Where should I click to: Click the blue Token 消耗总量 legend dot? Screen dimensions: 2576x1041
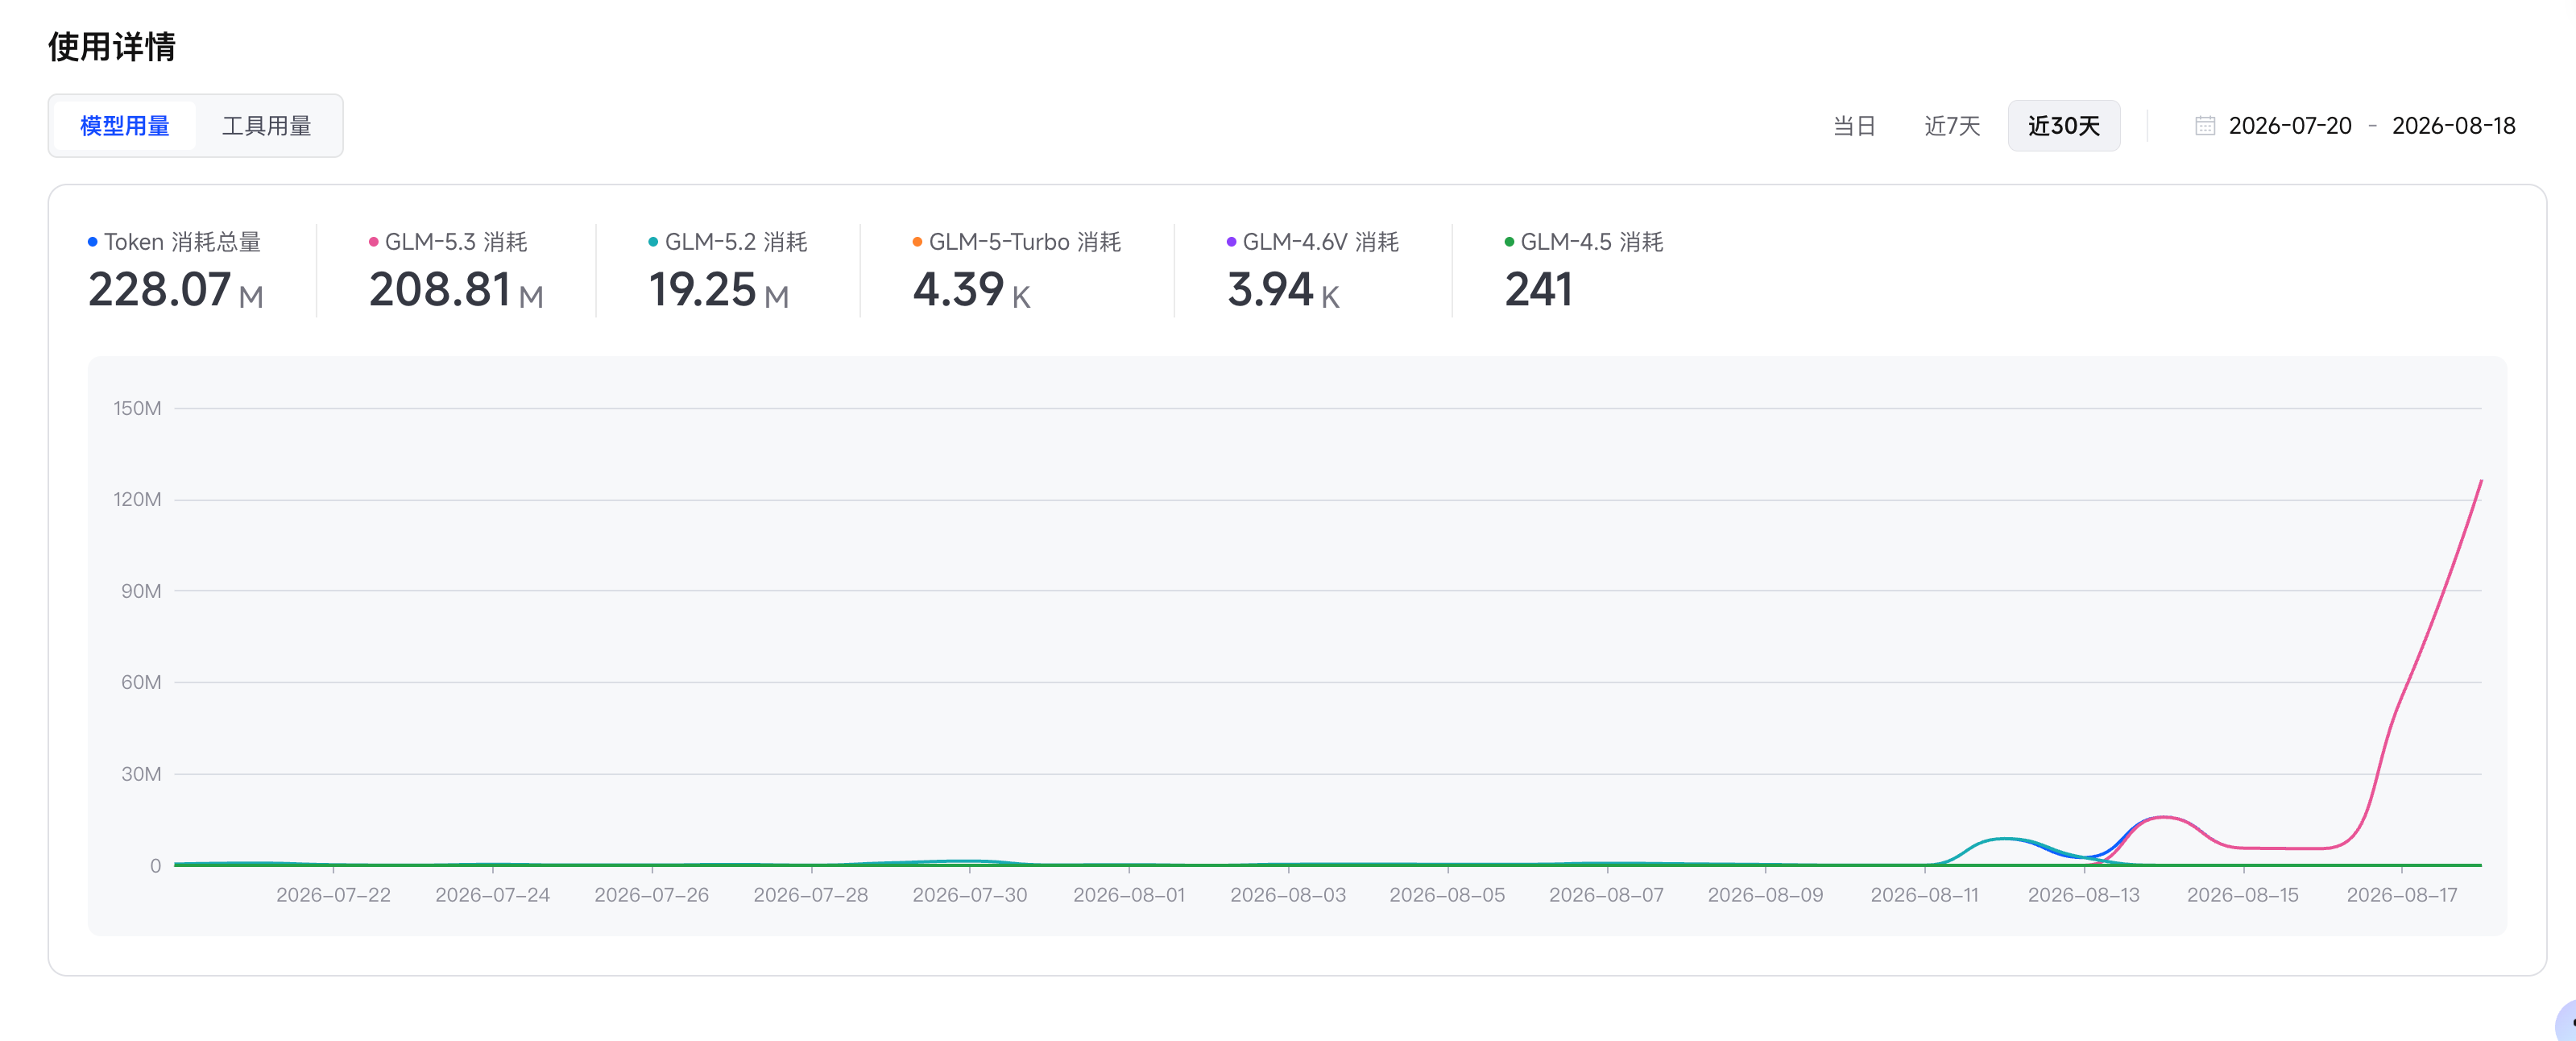pyautogui.click(x=93, y=242)
